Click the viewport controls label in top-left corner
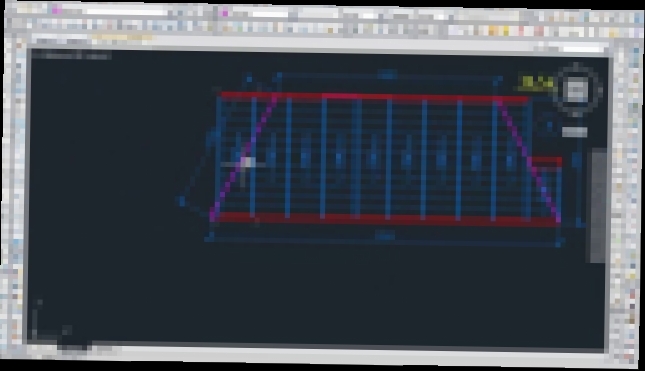 71,55
